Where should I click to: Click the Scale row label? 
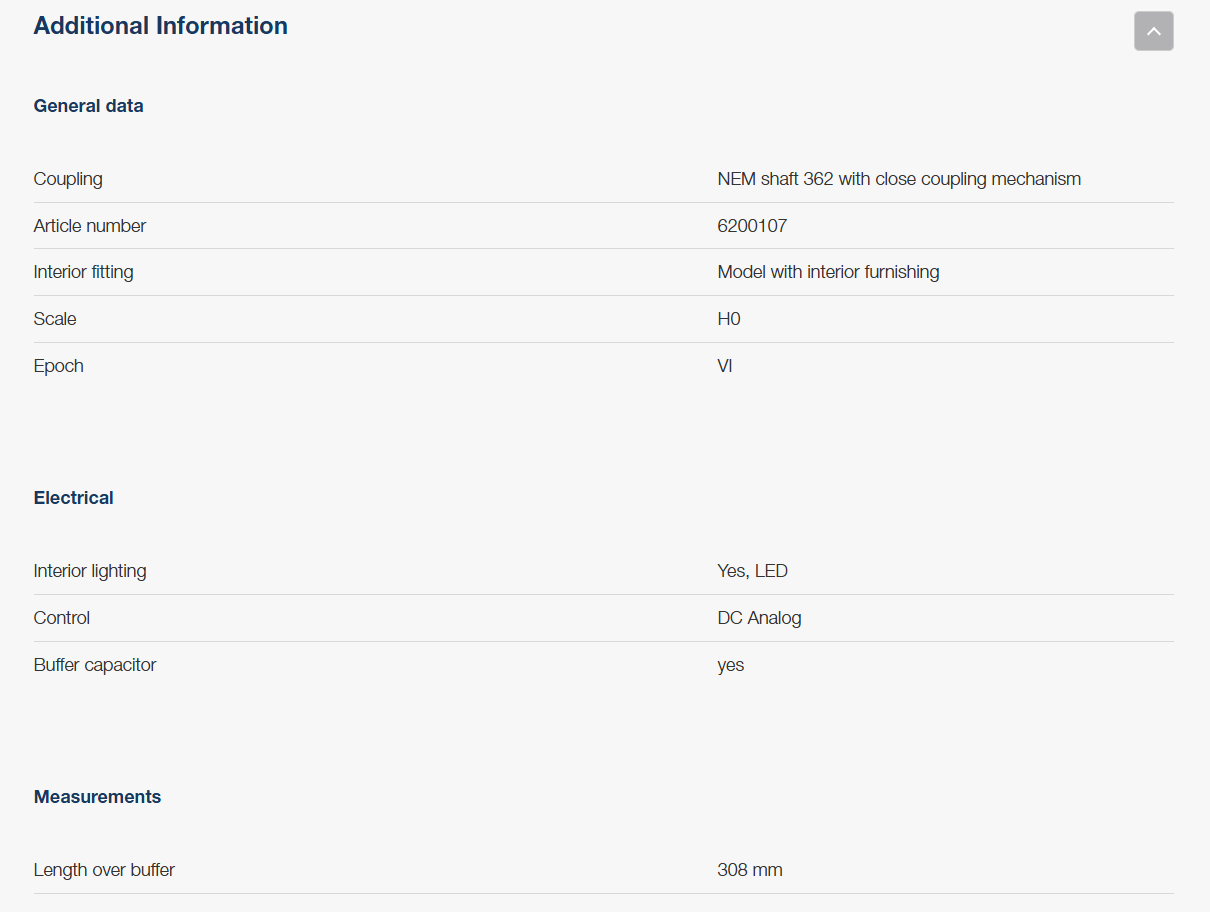pos(55,319)
